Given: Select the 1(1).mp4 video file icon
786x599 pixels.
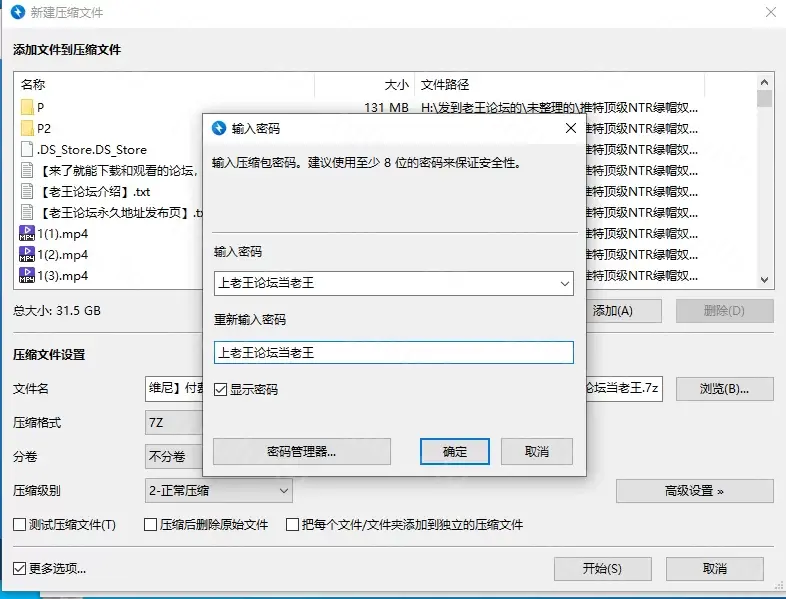Looking at the screenshot, I should pos(27,234).
